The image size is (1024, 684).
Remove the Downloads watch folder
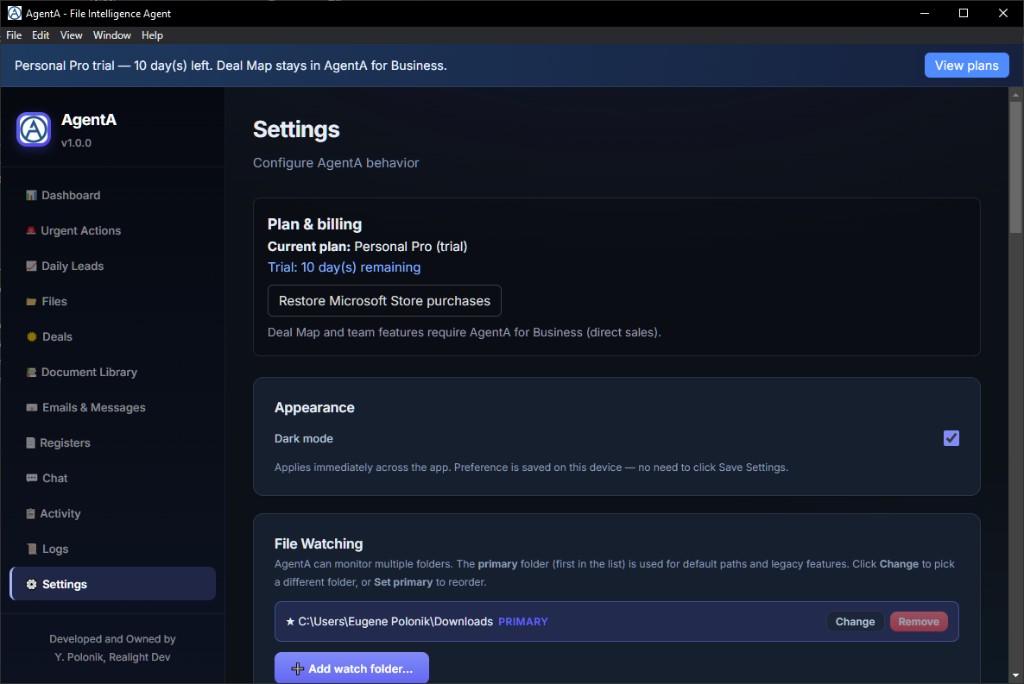918,621
